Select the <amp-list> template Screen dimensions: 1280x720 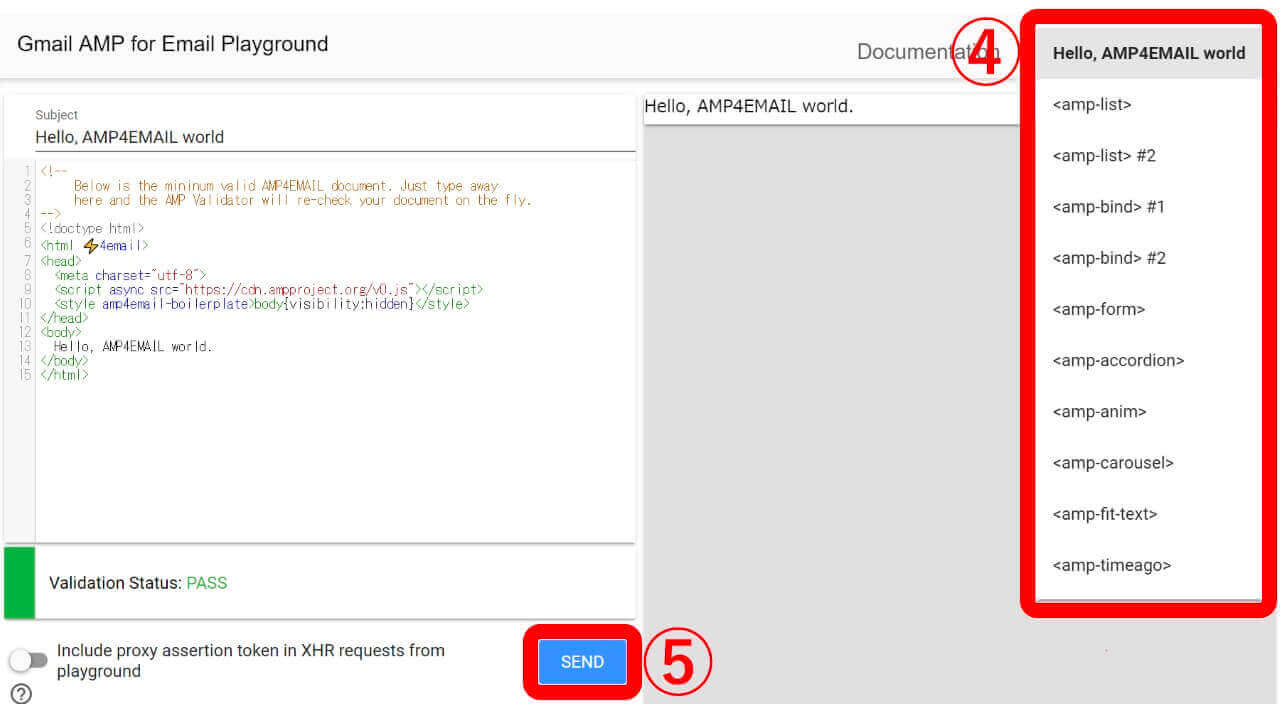pyautogui.click(x=1092, y=105)
